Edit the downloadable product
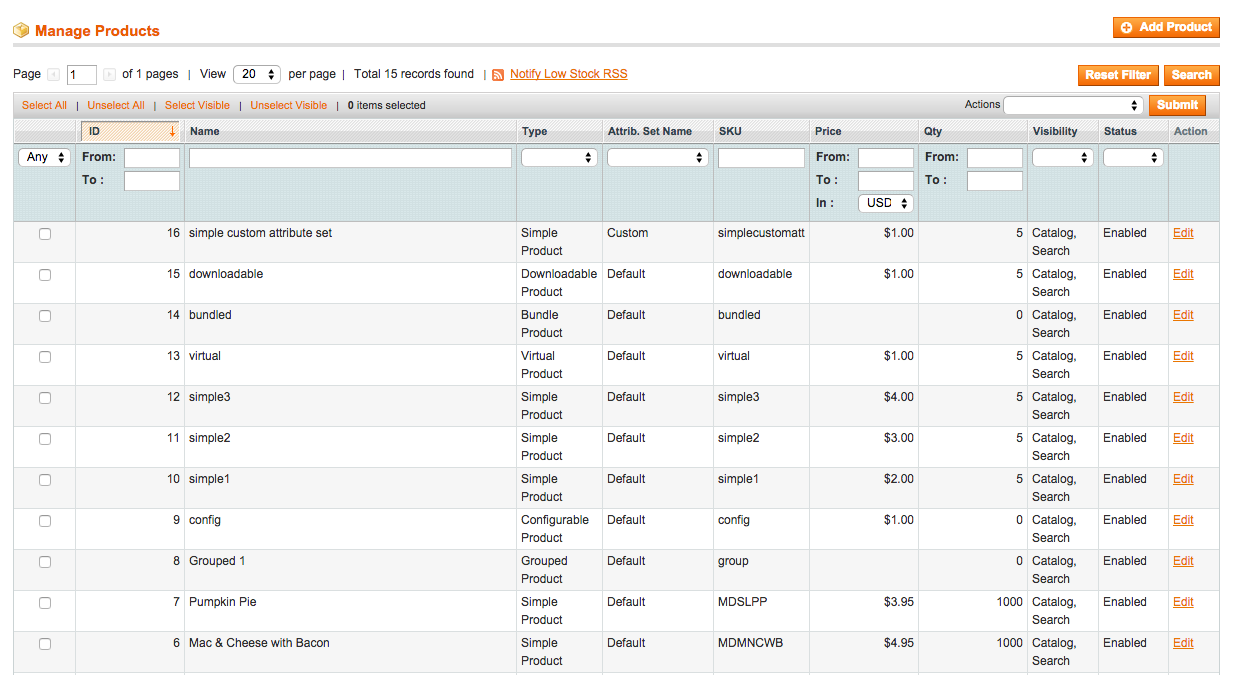Viewport: 1233px width, 675px height. point(1183,274)
